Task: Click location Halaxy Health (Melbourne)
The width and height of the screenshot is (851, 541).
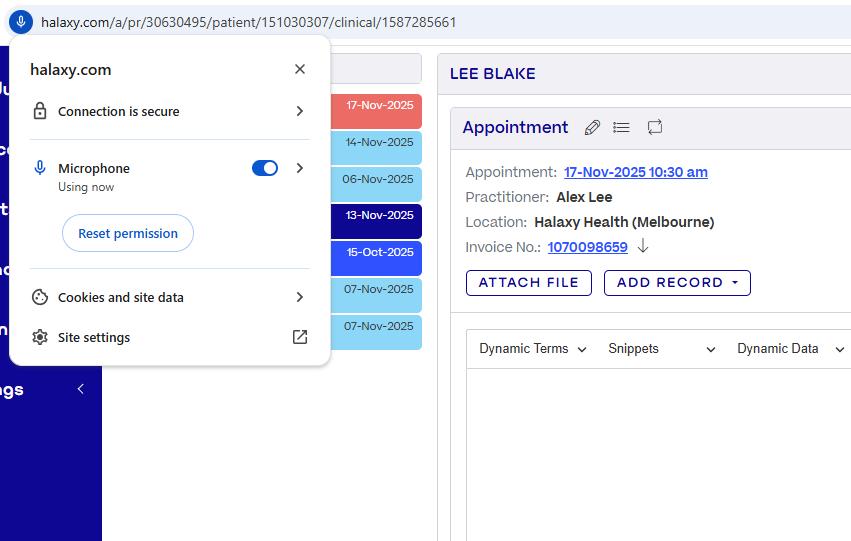Action: click(624, 222)
